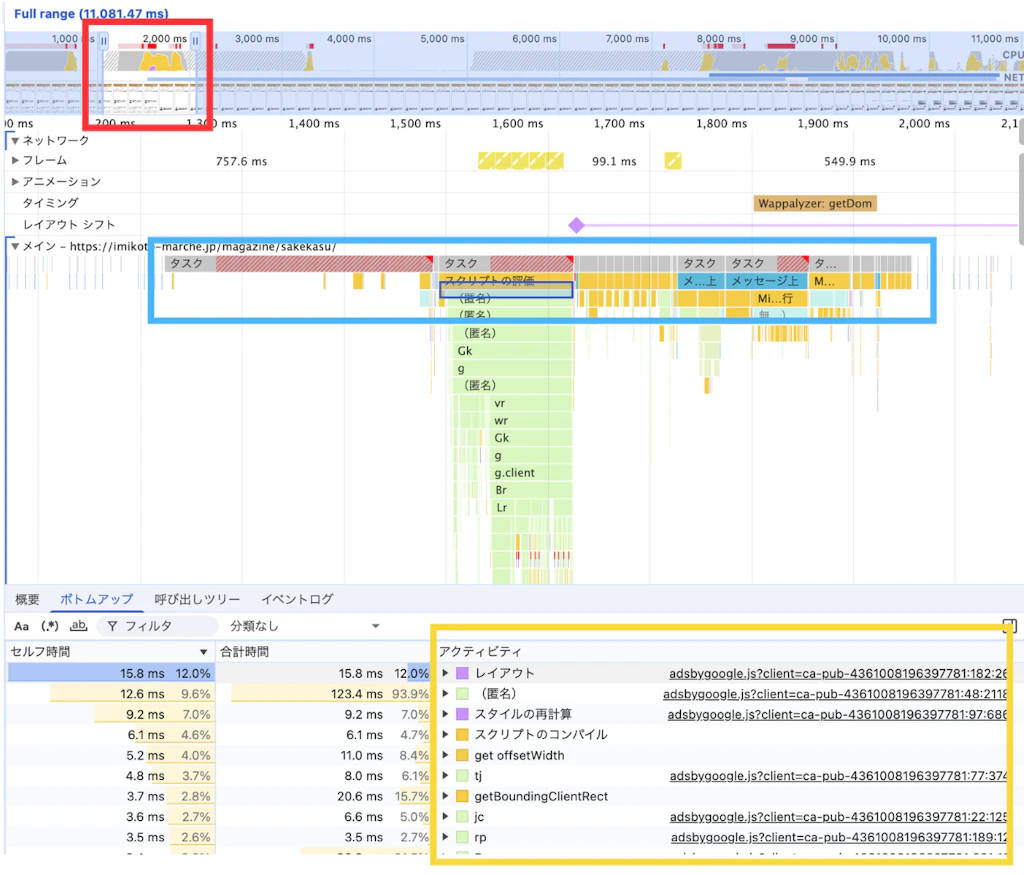Open adsbygoogle.js link ending 97:686
The height and width of the screenshot is (875, 1024).
pyautogui.click(x=837, y=714)
